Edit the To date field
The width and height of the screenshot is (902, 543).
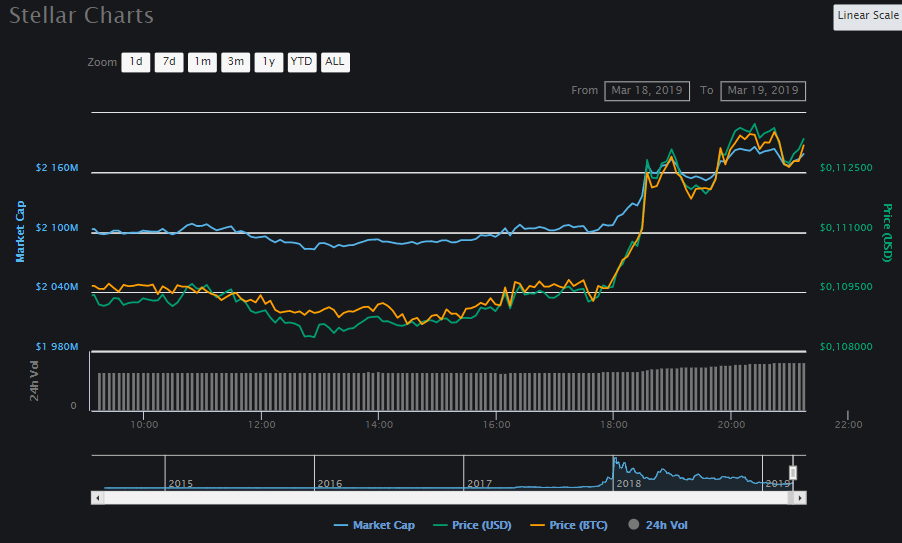tap(763, 91)
